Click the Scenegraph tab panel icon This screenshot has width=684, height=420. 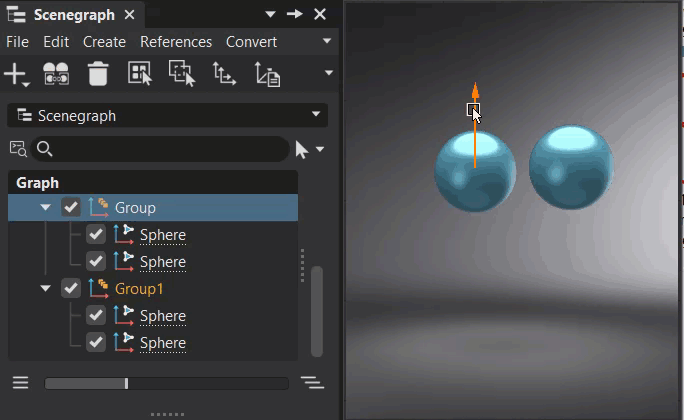(x=17, y=14)
